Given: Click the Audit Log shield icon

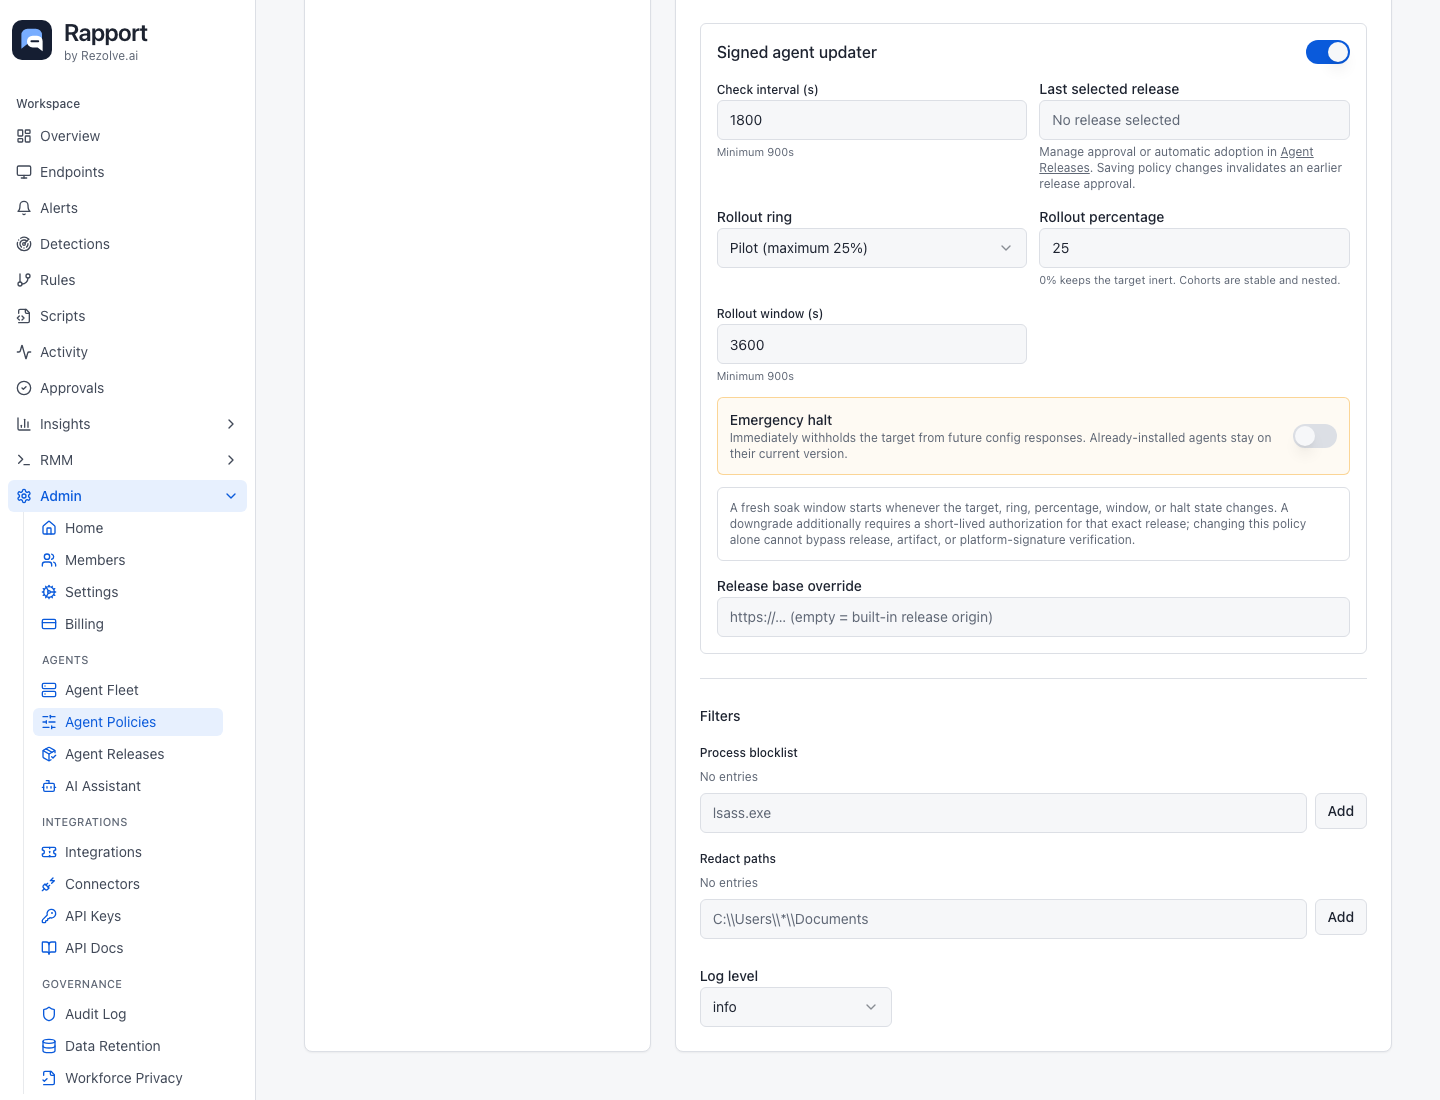Looking at the screenshot, I should (49, 1014).
